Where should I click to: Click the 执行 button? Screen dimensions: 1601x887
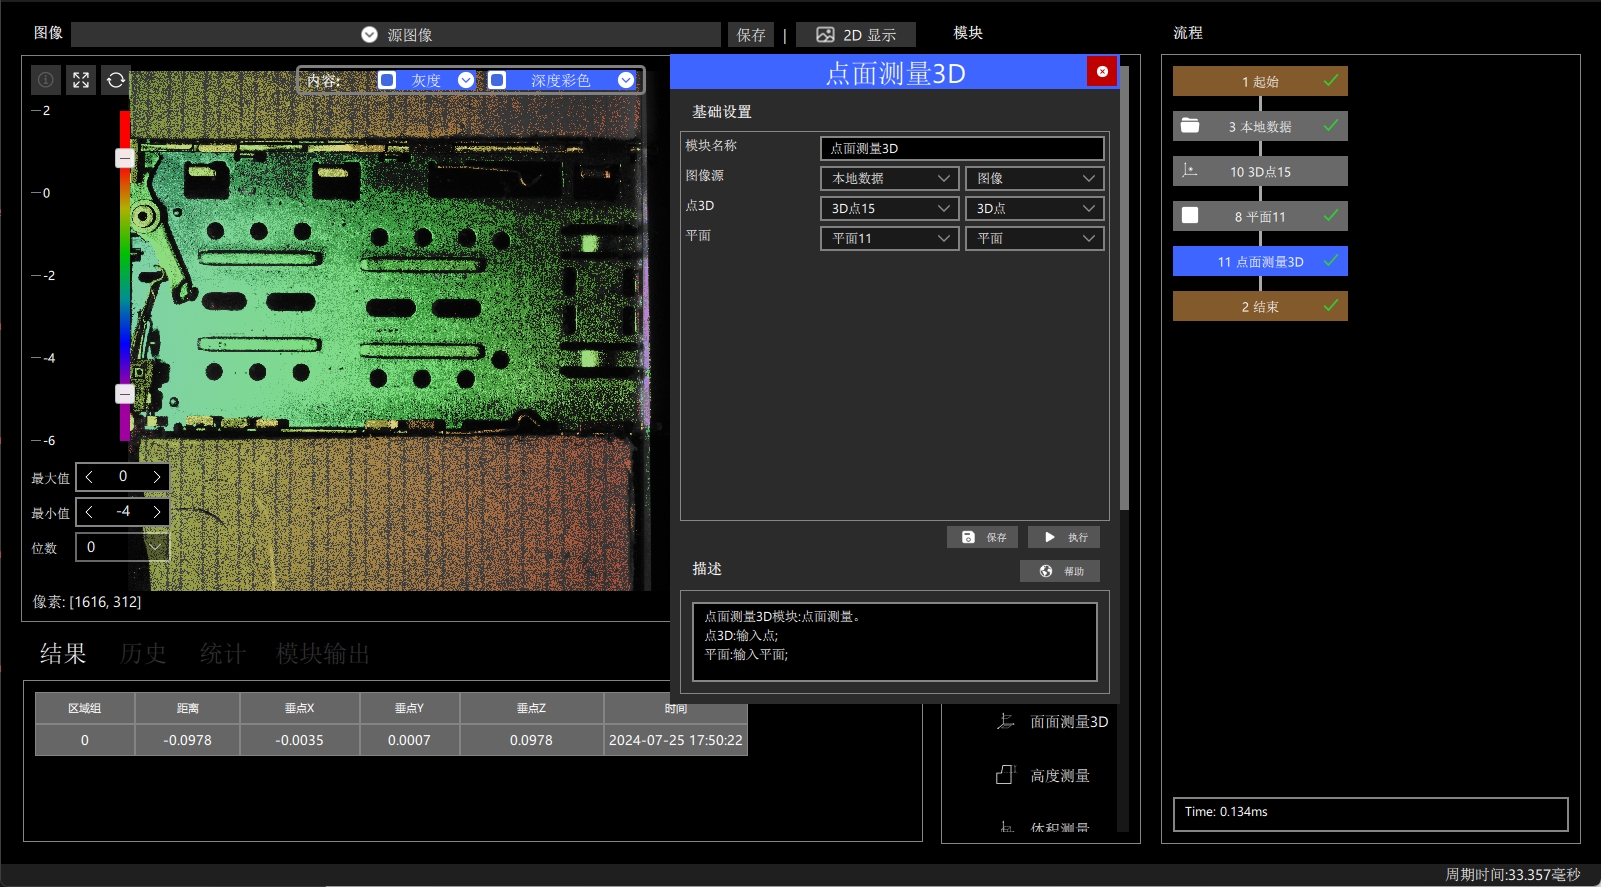coord(1064,537)
